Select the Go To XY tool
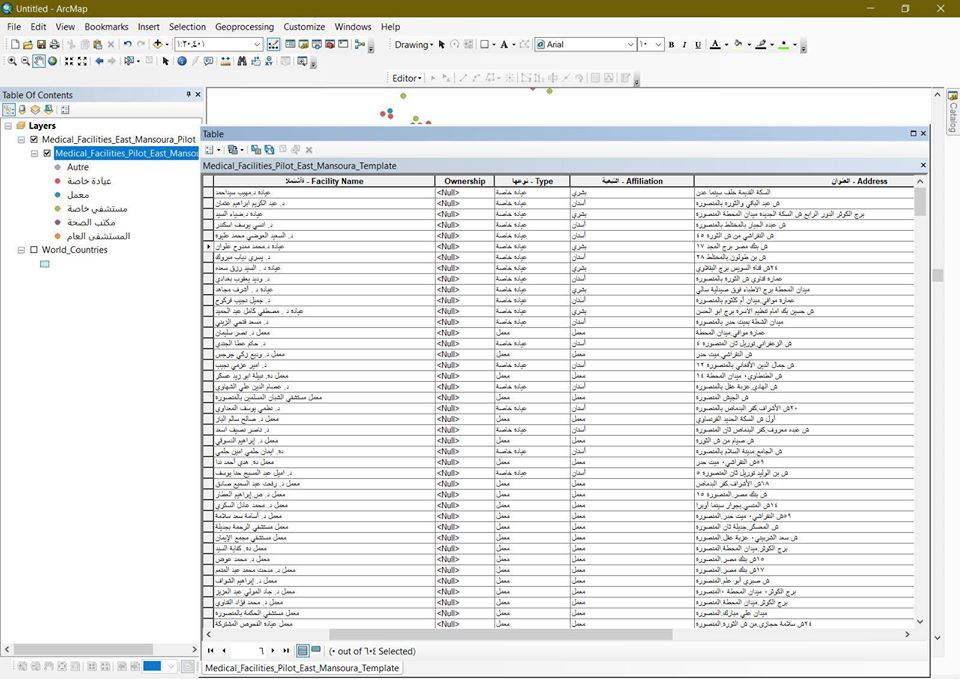Screen dimensions: 960x679 (269, 61)
